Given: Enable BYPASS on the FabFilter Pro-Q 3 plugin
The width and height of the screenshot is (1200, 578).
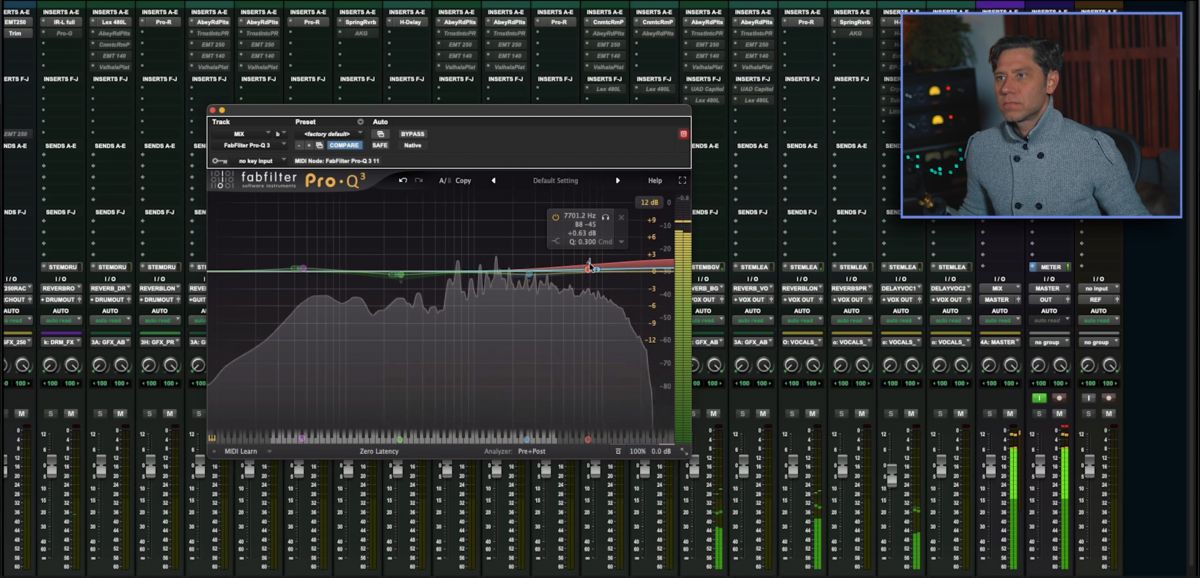Looking at the screenshot, I should point(413,134).
